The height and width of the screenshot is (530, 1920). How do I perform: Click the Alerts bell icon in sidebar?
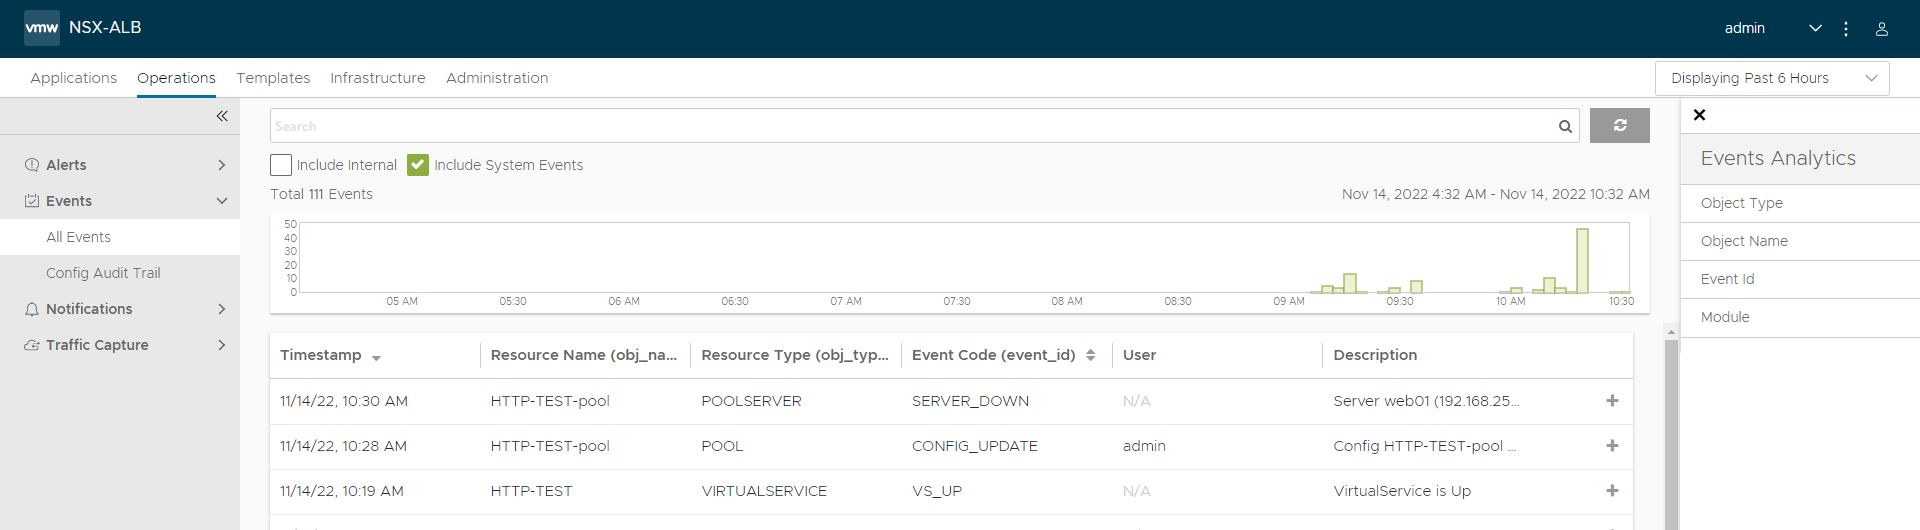click(x=32, y=165)
